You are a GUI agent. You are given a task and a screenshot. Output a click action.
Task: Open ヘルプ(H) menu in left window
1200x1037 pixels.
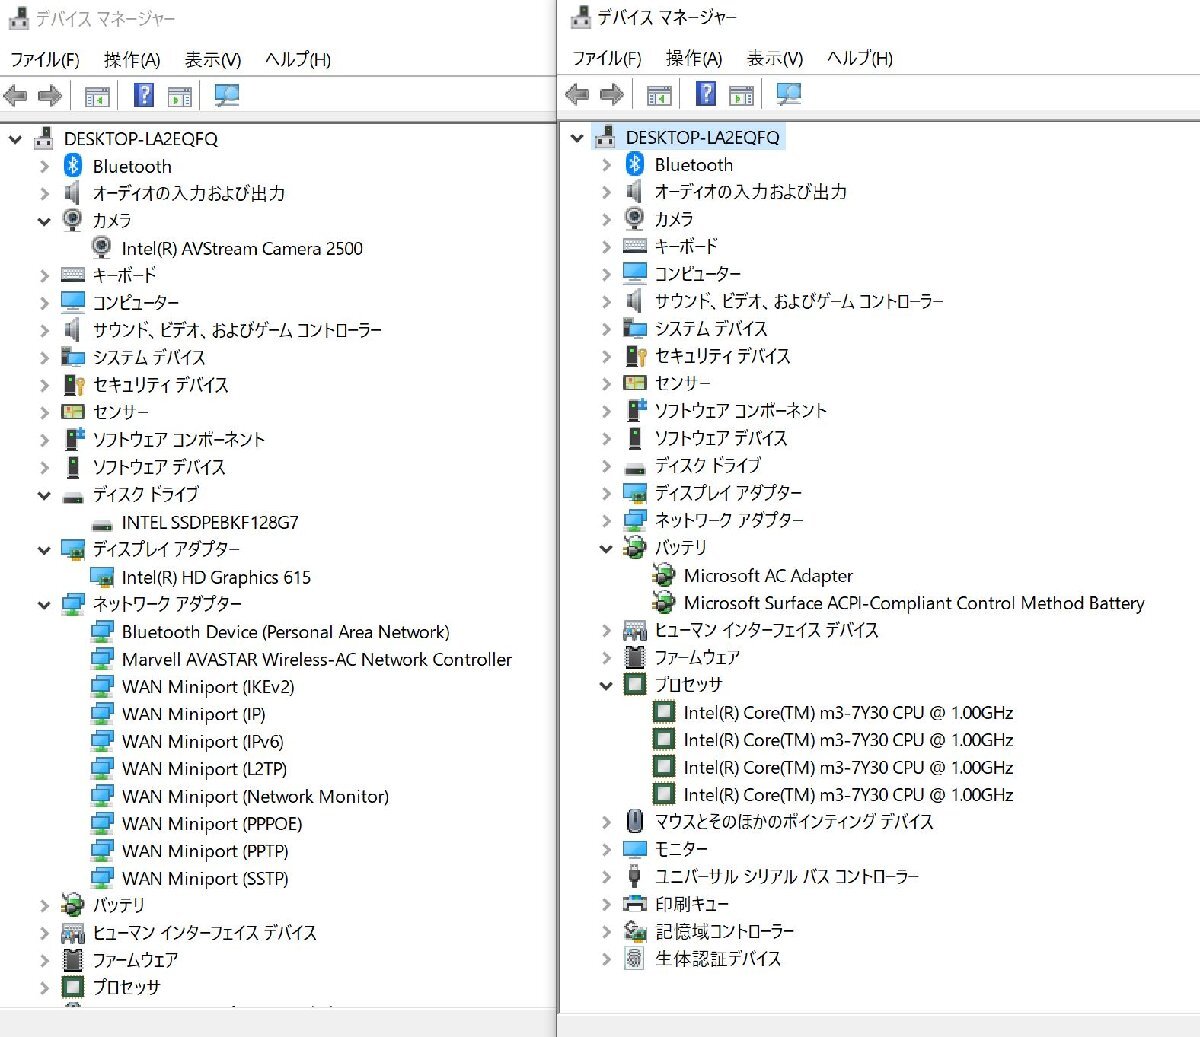298,60
